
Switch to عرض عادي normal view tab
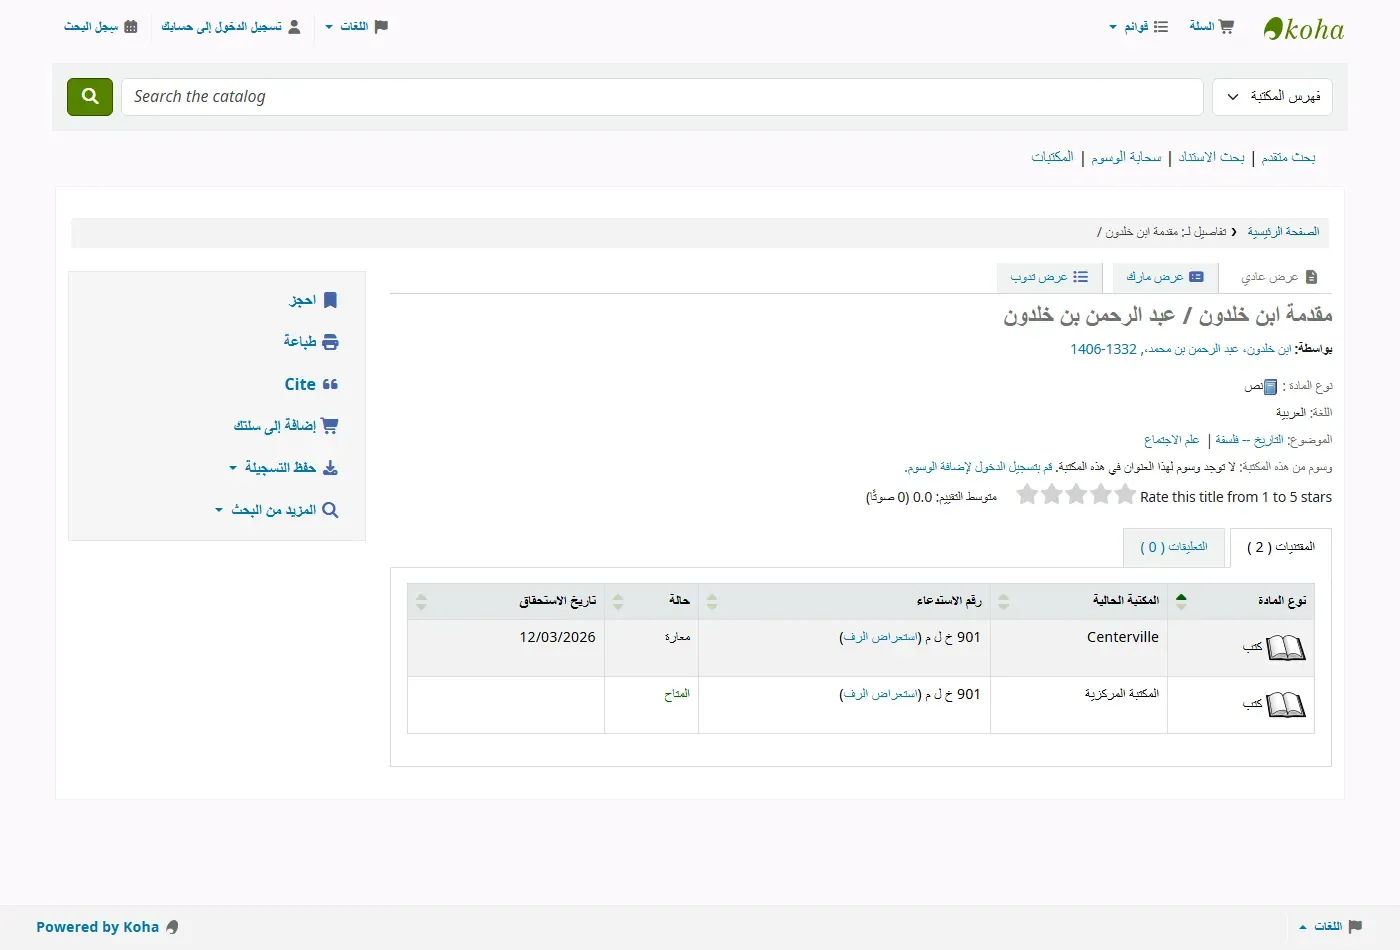(x=1279, y=277)
